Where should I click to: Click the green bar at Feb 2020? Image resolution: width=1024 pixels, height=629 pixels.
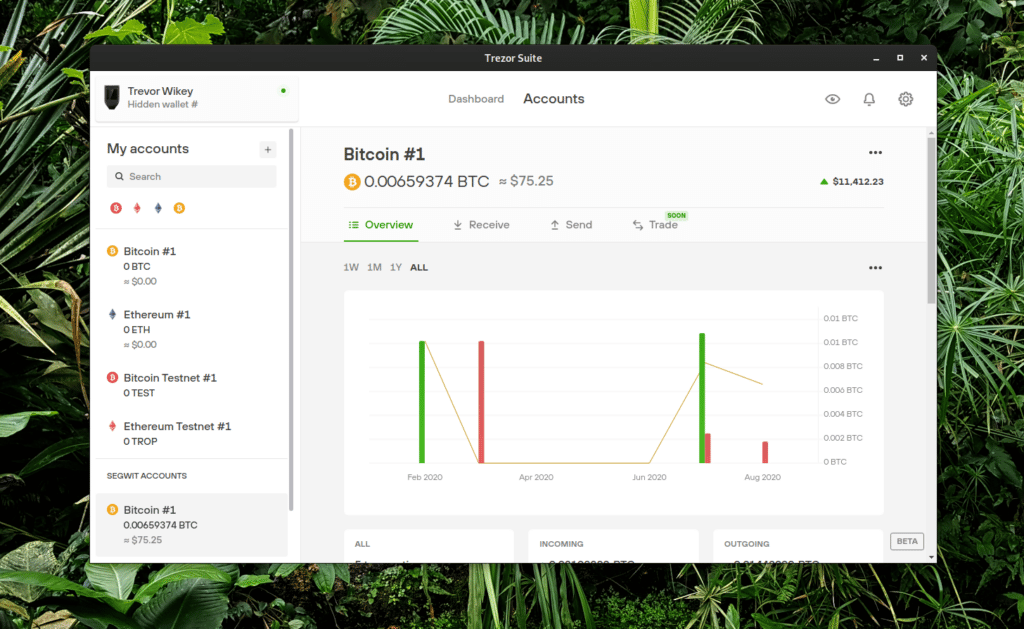pyautogui.click(x=422, y=402)
